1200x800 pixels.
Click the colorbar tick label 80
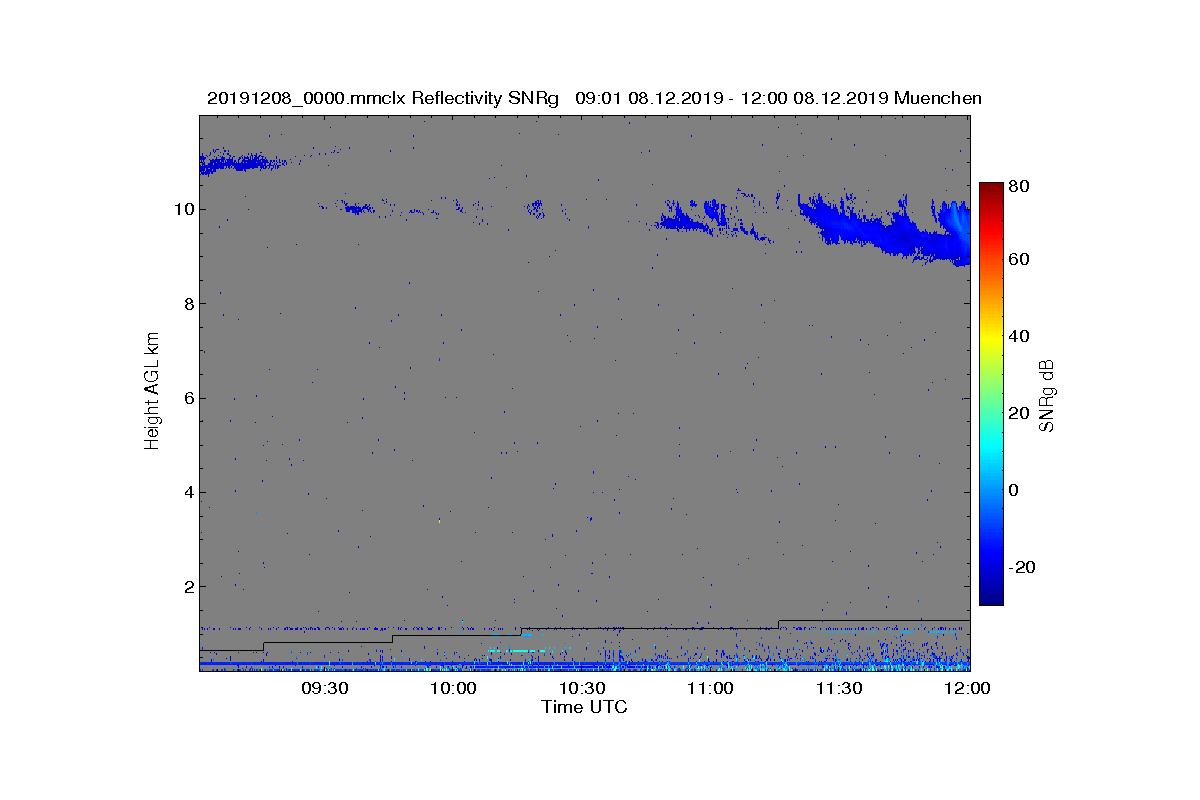1021,186
